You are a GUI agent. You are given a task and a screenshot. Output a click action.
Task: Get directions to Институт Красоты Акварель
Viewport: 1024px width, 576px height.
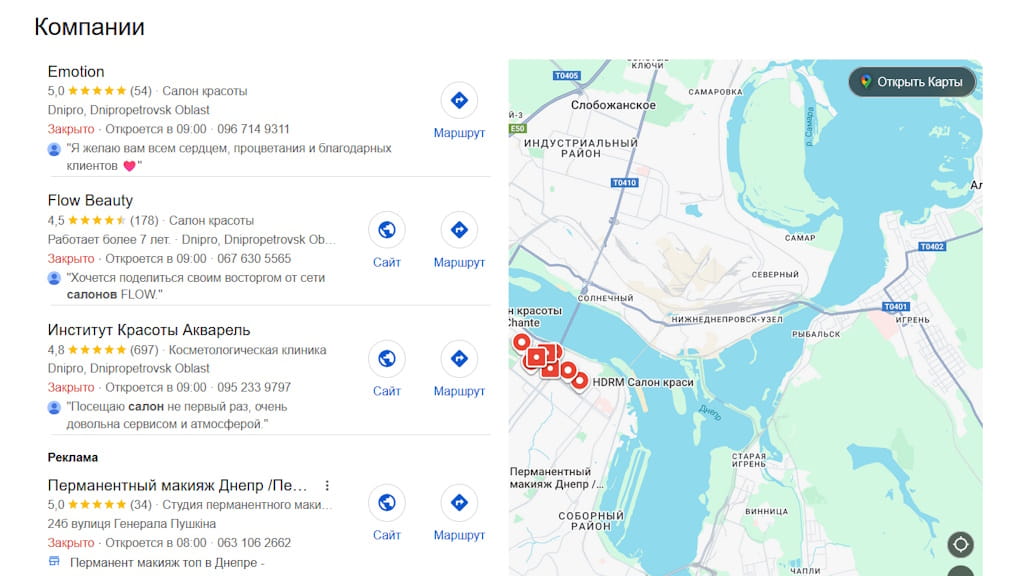459,359
